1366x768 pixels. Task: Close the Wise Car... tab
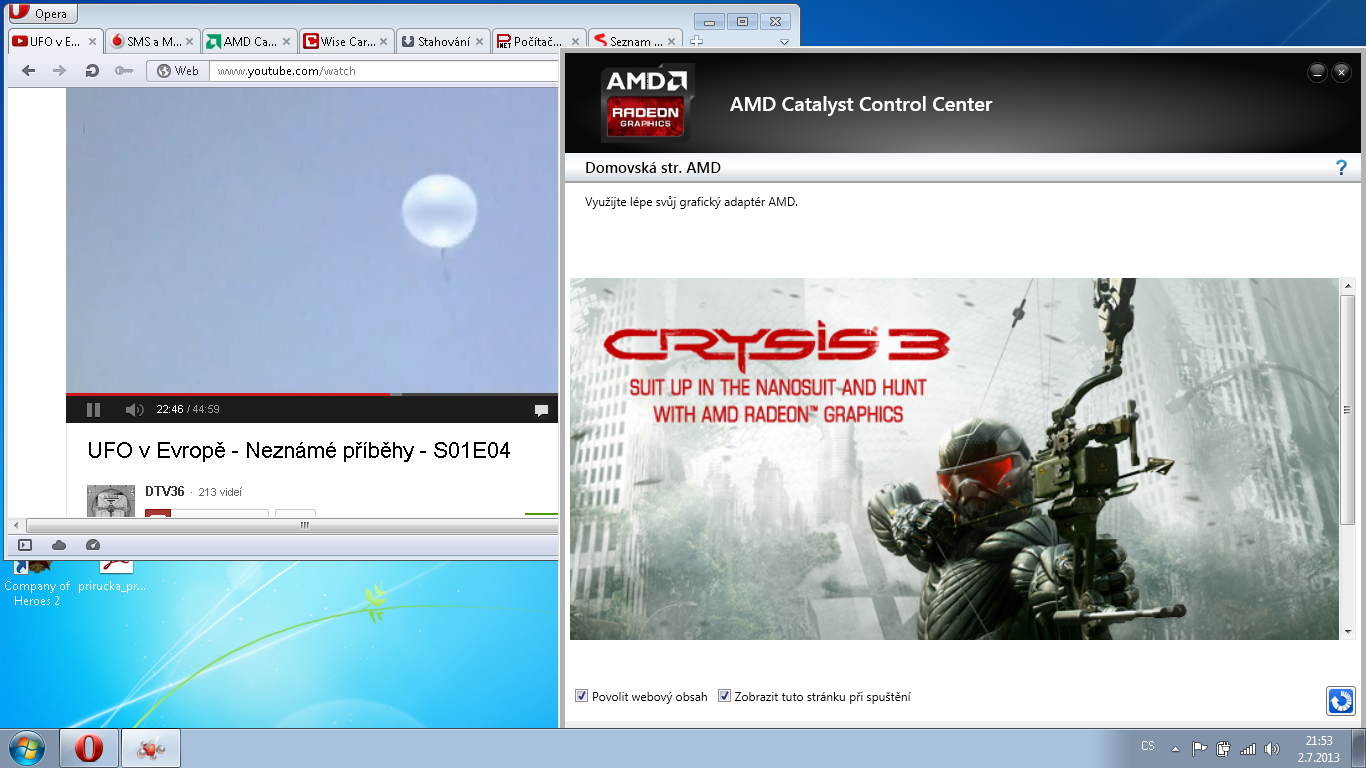[x=383, y=42]
